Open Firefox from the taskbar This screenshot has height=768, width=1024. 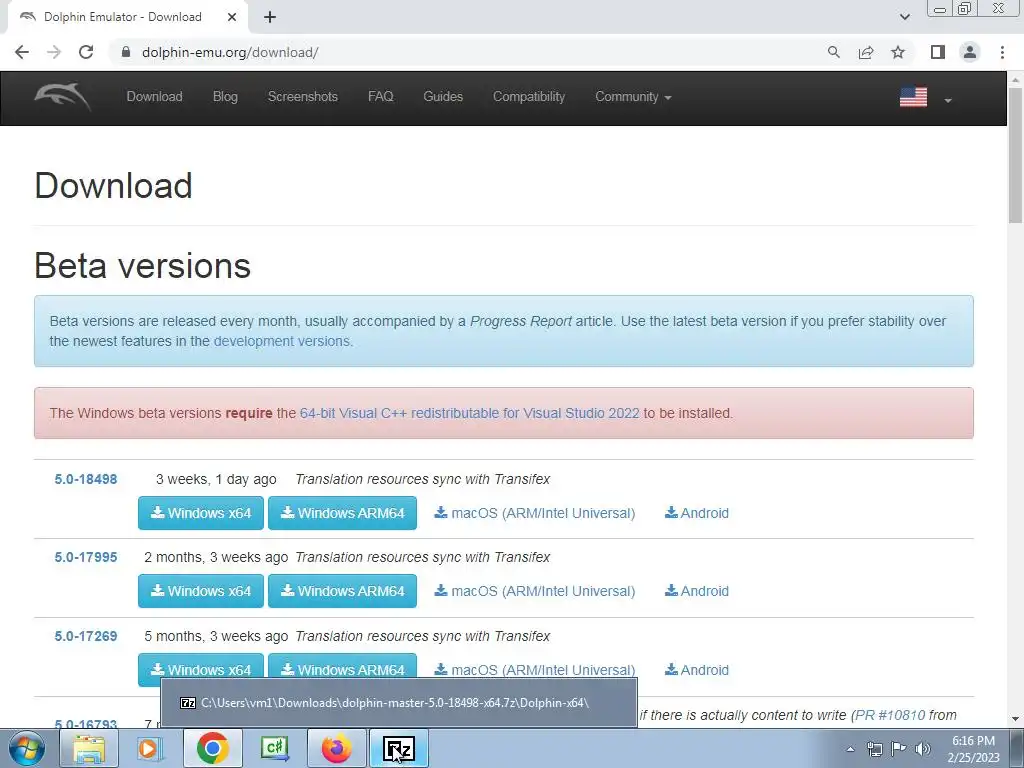(336, 748)
